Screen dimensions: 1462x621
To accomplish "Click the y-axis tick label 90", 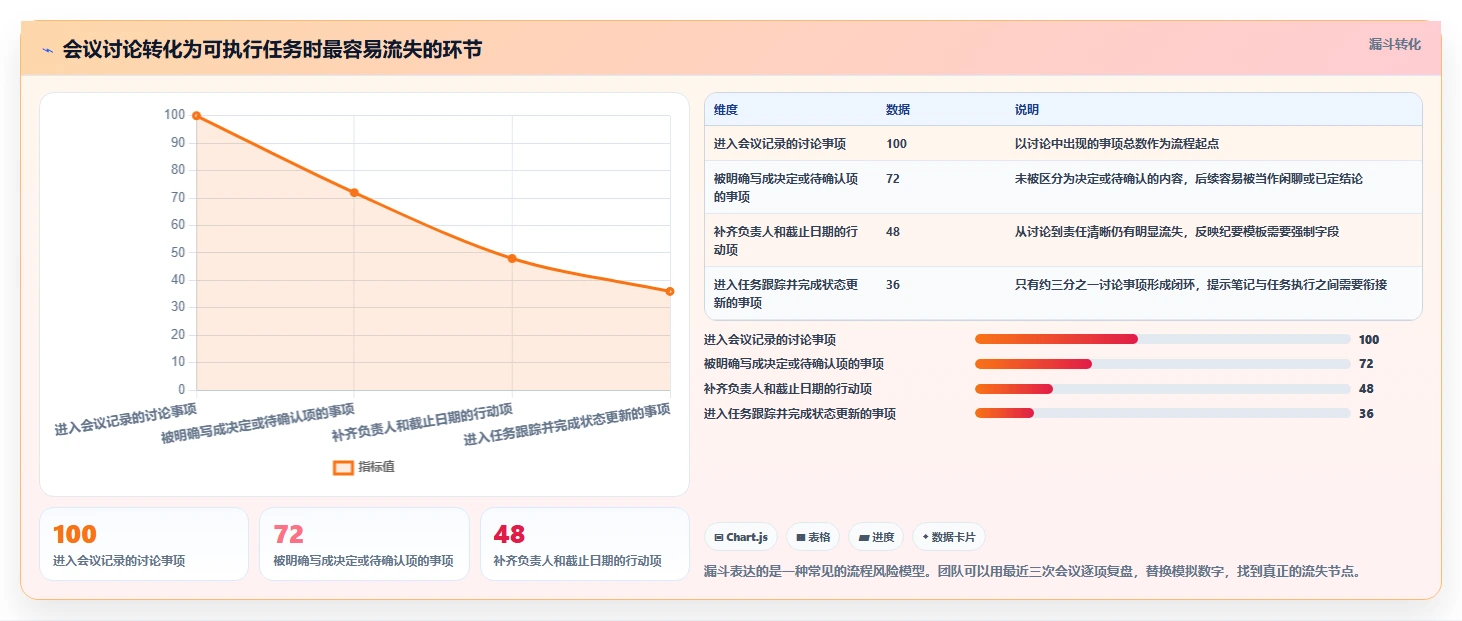I will 178,143.
